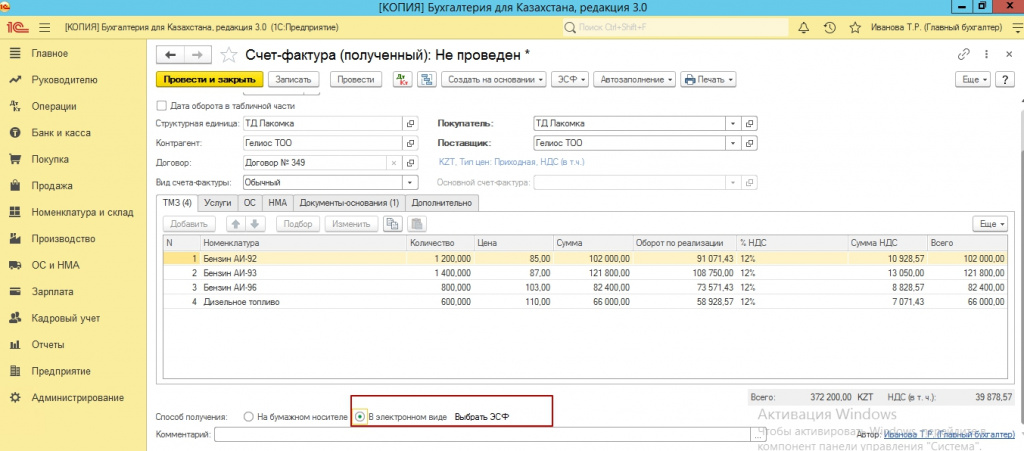Open the three-dot form menu
1024x451 pixels.
(x=985, y=55)
